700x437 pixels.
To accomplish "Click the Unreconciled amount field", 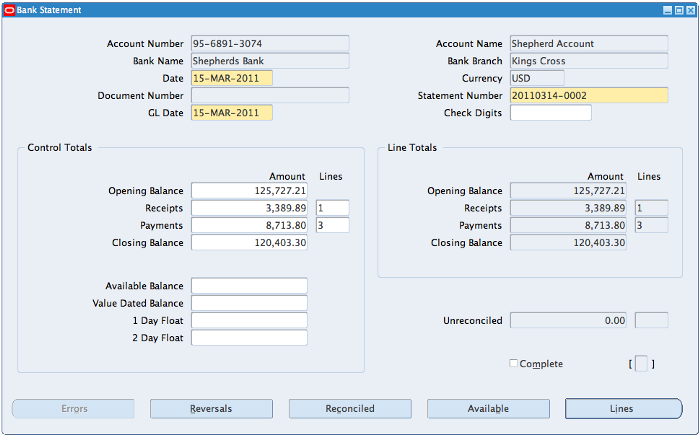I will [568, 320].
